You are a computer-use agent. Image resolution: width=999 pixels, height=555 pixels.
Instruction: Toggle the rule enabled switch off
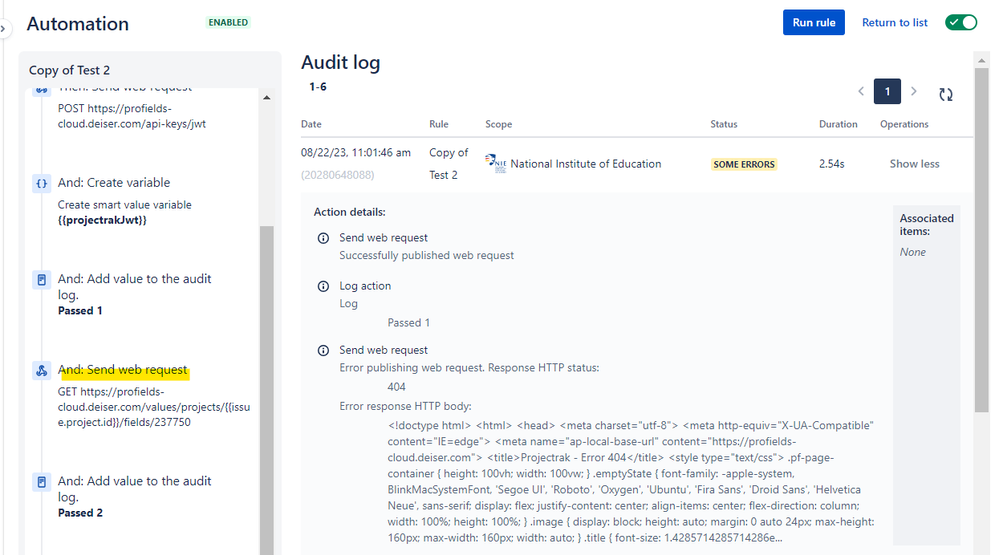[x=961, y=22]
